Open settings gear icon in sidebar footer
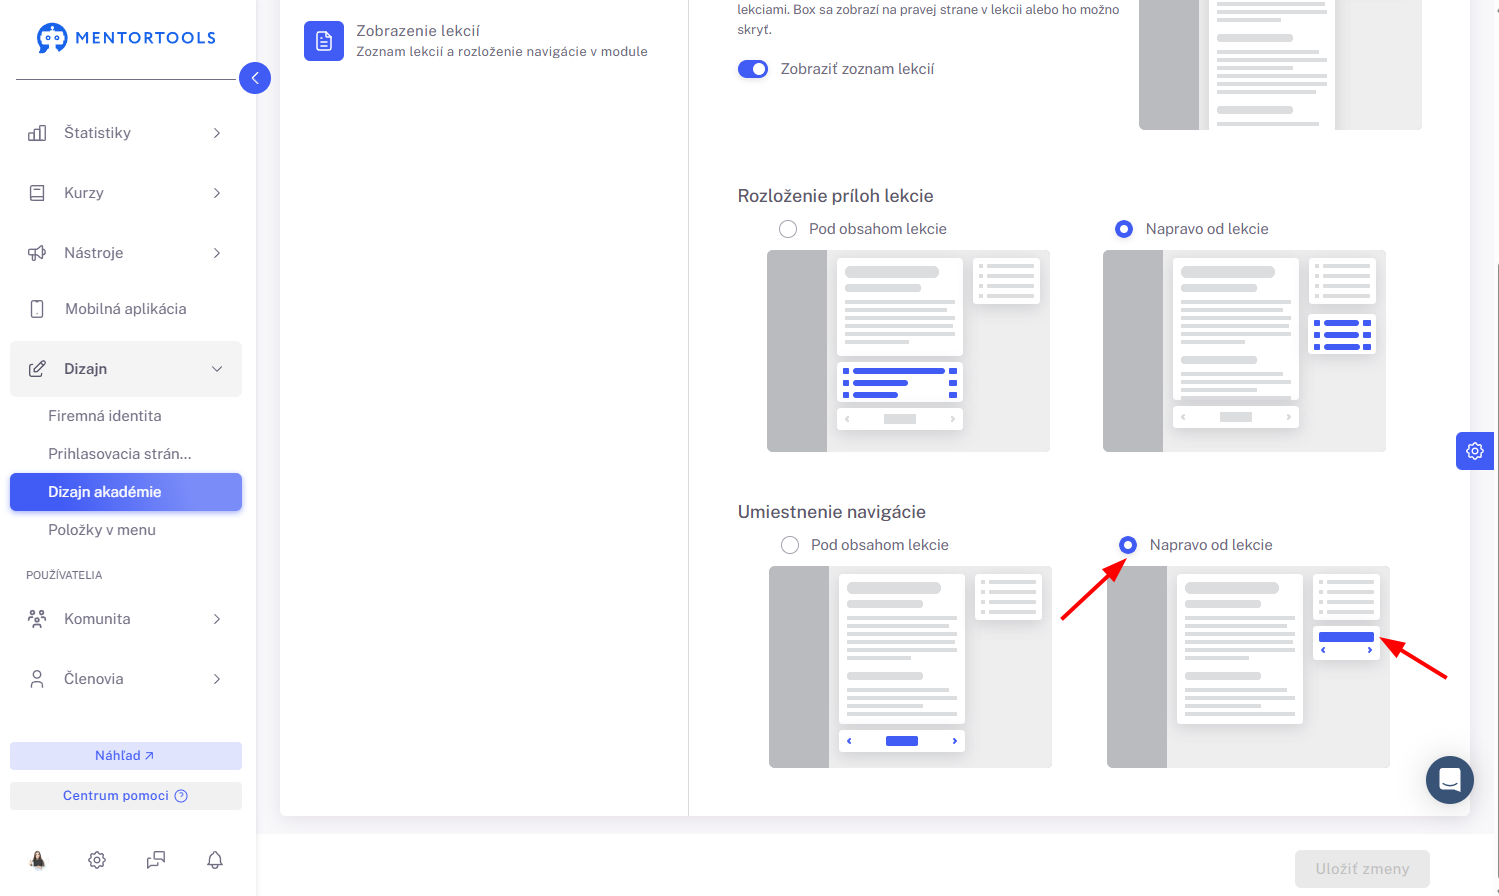The height and width of the screenshot is (896, 1499). click(x=97, y=860)
